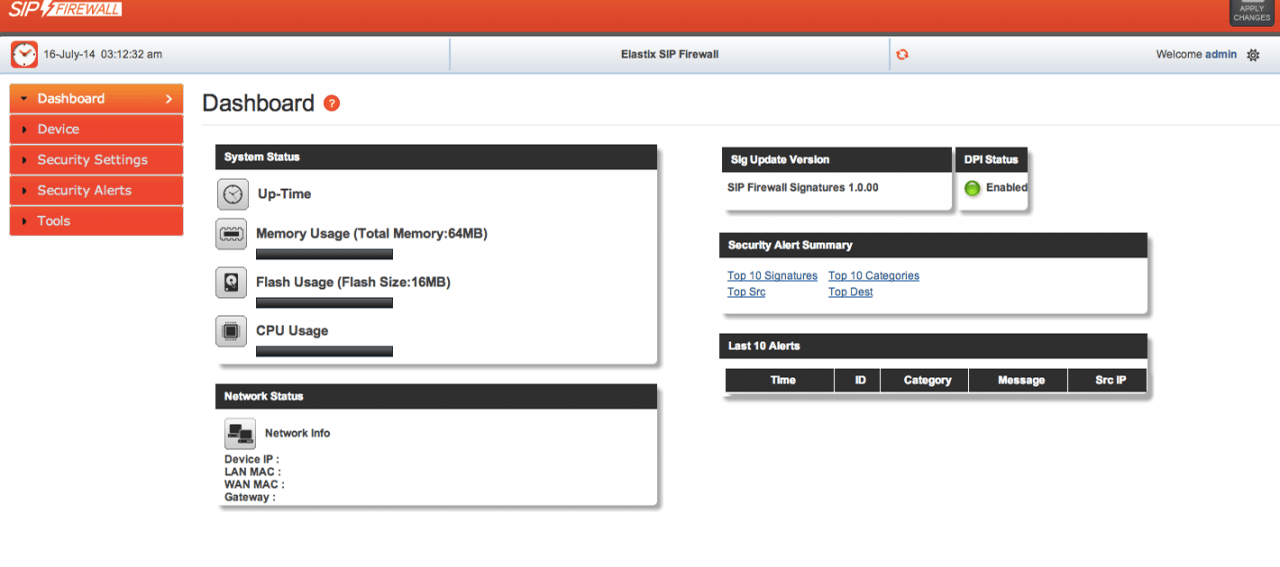Expand the Security Alerts sidebar section

(96, 190)
